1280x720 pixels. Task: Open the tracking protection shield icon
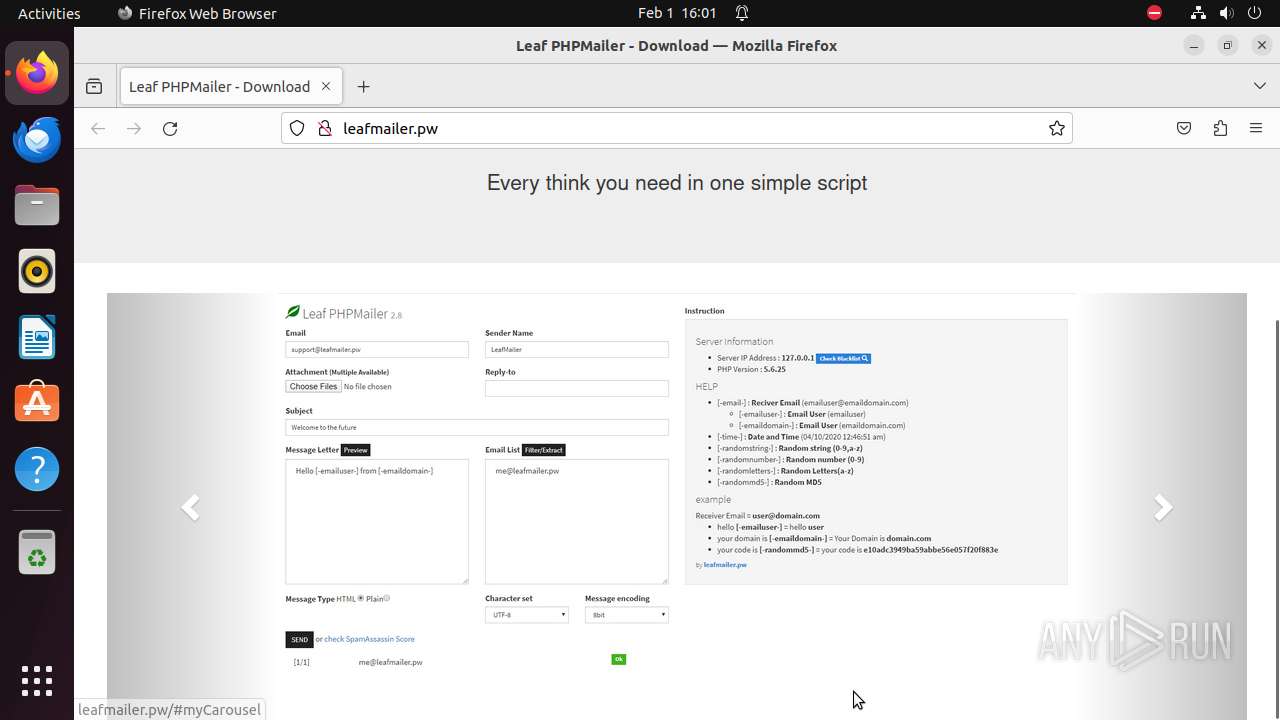point(297,128)
